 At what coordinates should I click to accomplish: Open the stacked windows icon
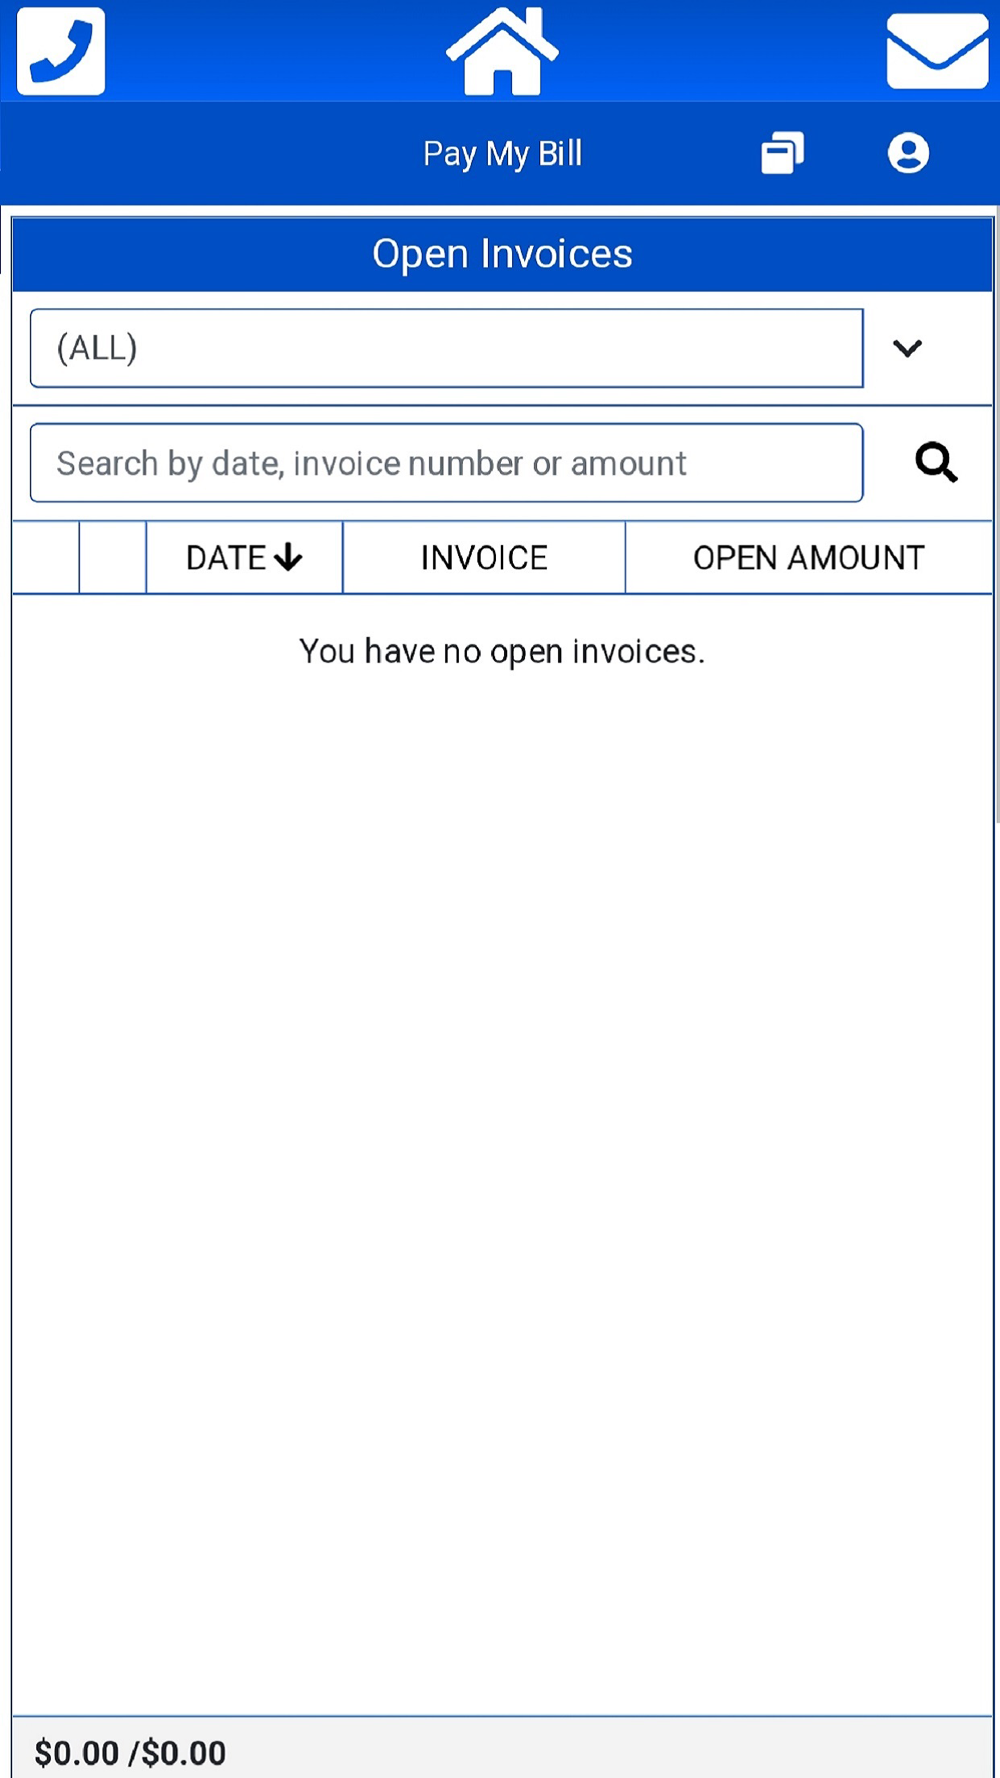782,153
